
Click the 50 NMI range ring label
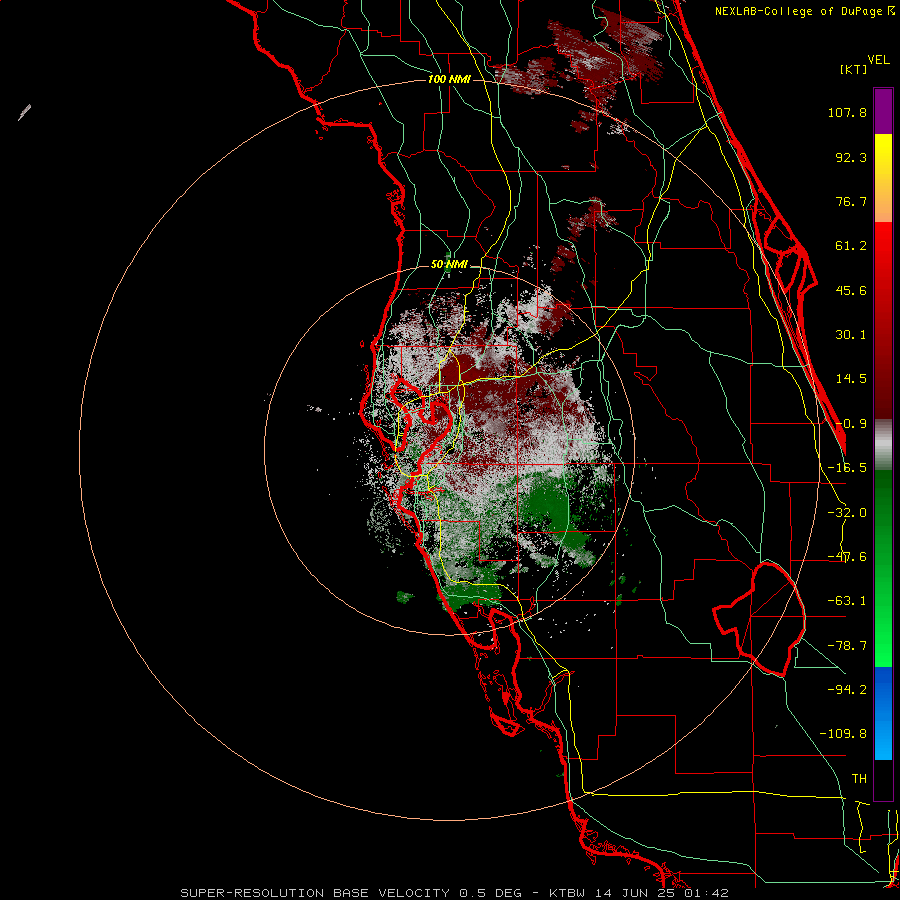pyautogui.click(x=449, y=265)
